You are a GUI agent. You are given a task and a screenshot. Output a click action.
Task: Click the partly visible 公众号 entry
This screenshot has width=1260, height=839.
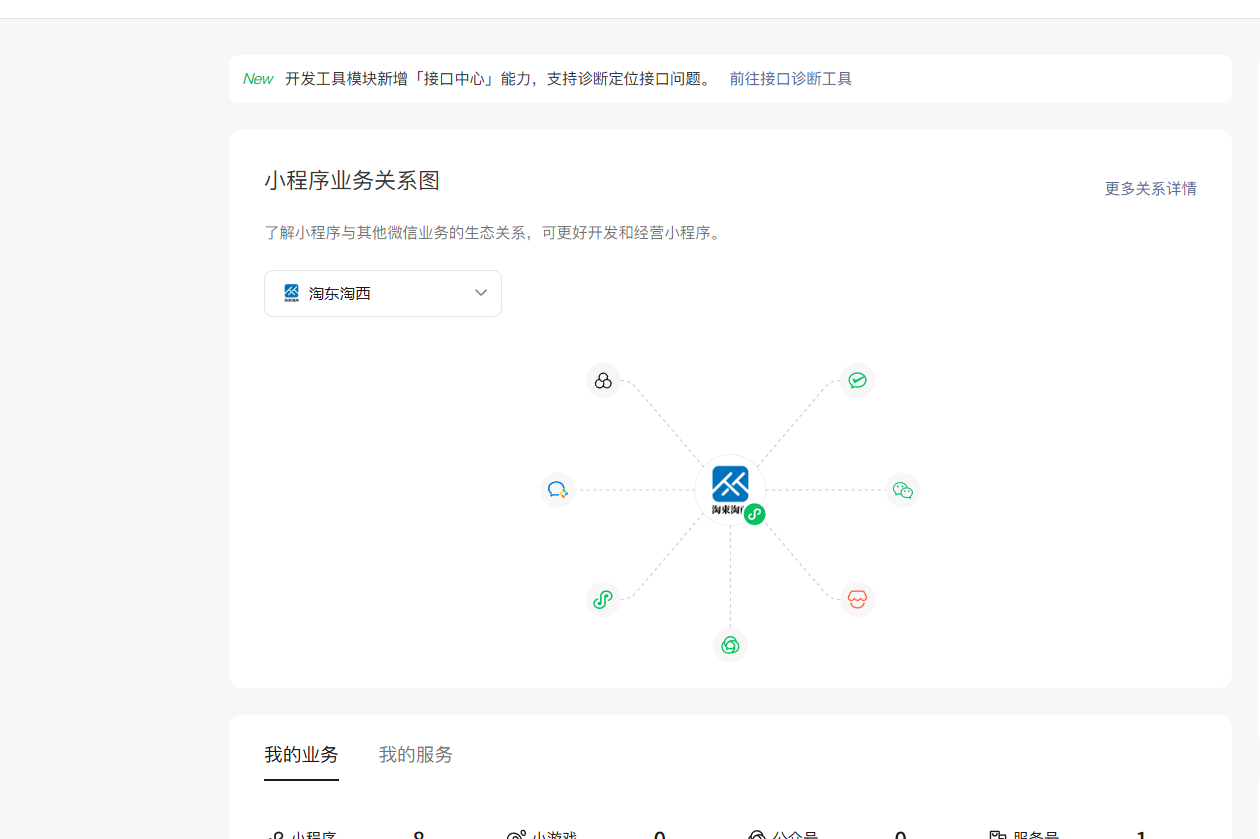tap(783, 834)
